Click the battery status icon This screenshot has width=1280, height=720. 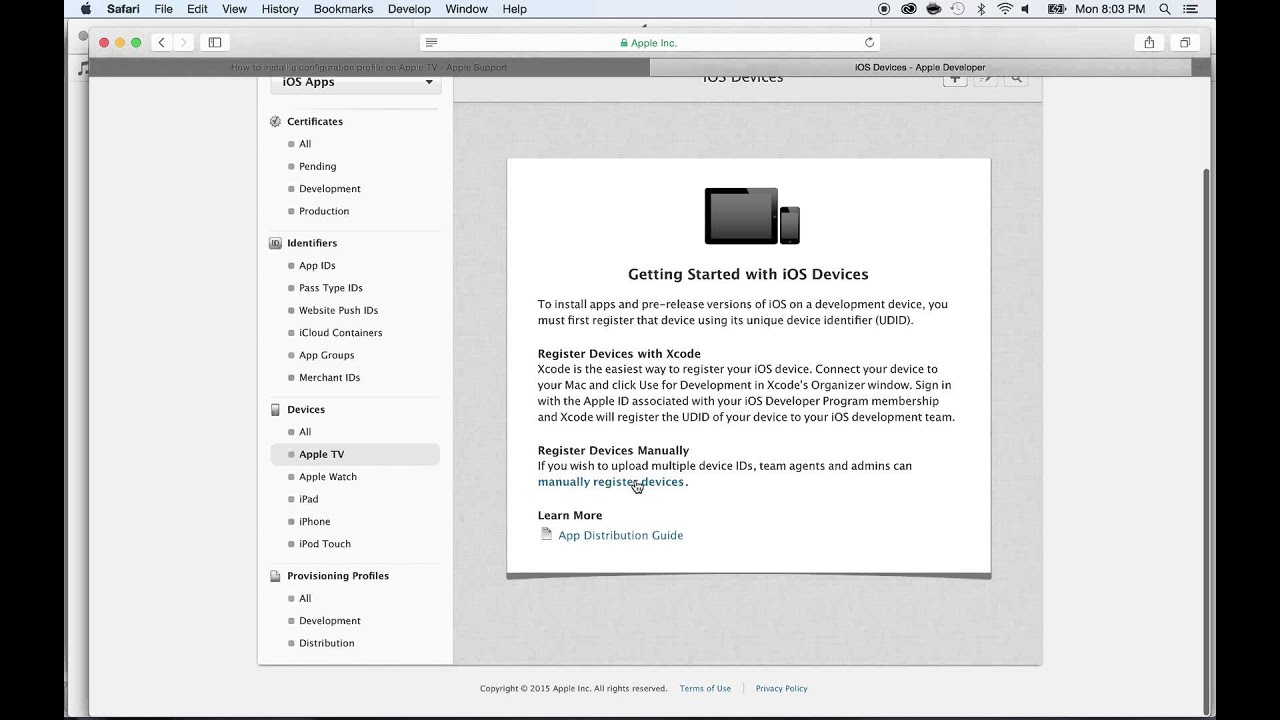coord(1057,9)
